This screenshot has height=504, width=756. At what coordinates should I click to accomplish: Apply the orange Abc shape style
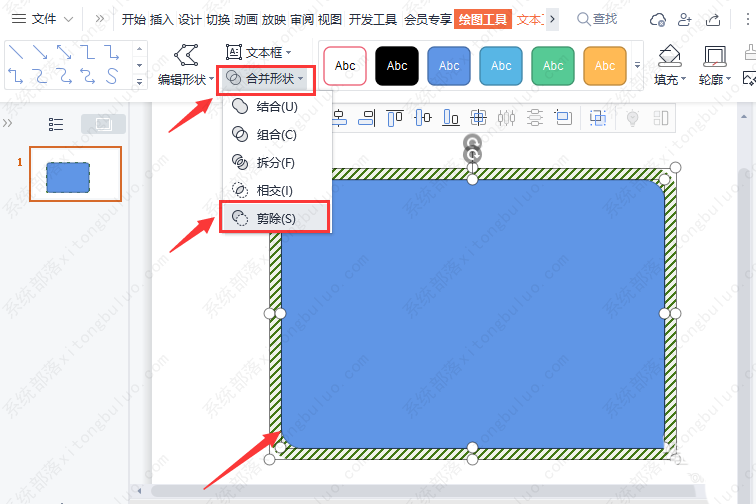(605, 66)
